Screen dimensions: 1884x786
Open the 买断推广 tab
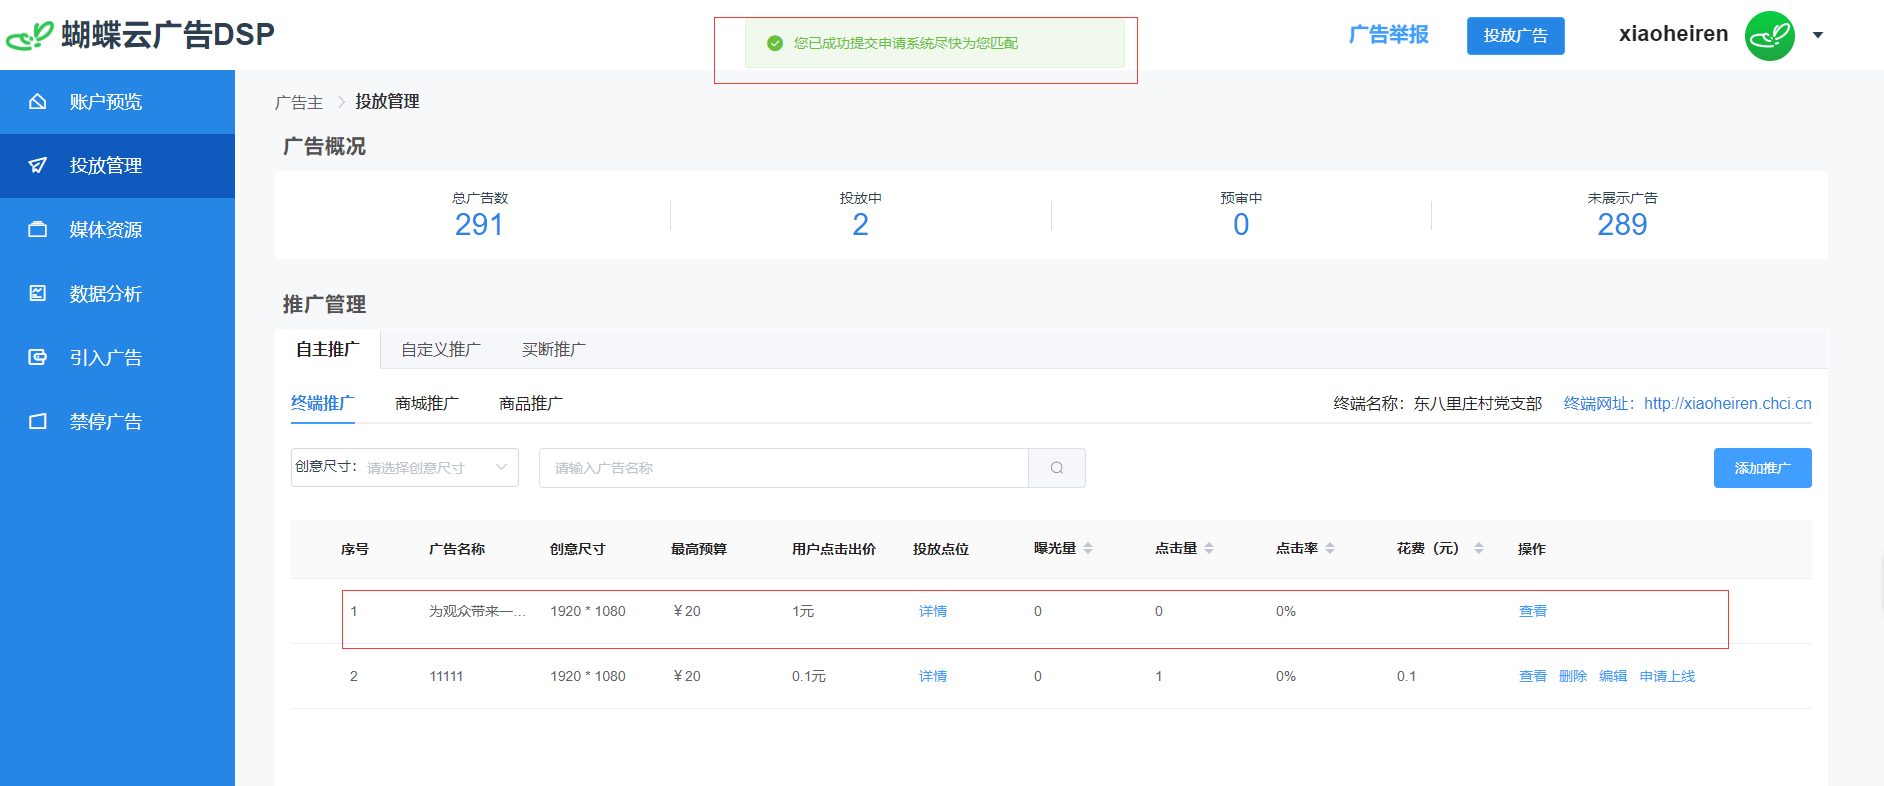(553, 349)
